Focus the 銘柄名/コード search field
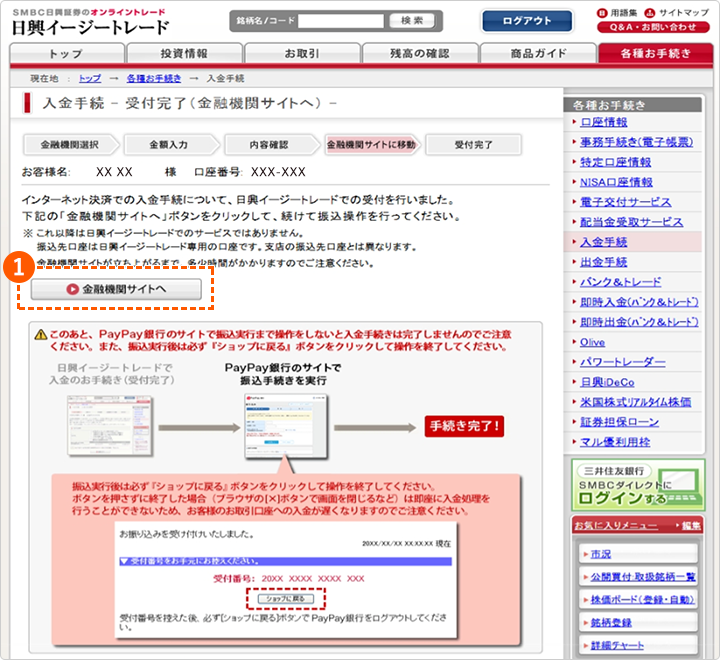This screenshot has height=660, width=720. [x=341, y=21]
